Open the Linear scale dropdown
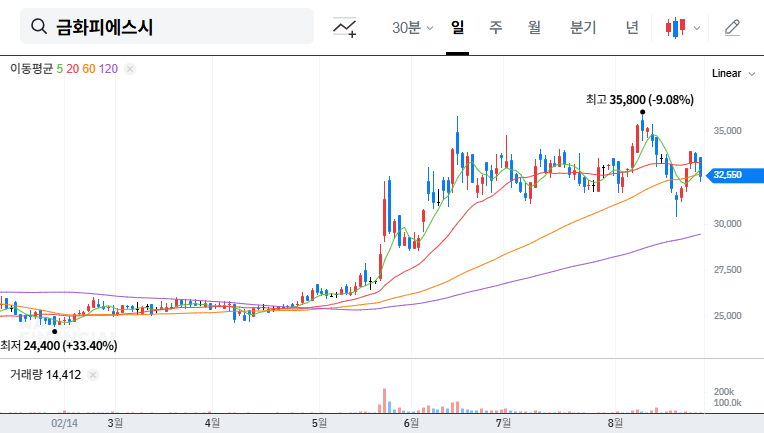This screenshot has width=764, height=433. pos(733,74)
